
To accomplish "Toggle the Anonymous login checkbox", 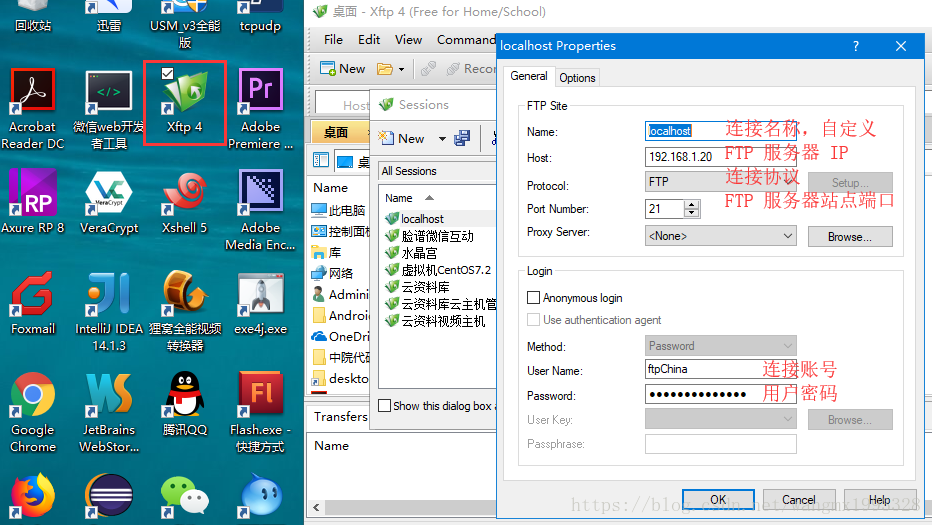I will point(534,297).
